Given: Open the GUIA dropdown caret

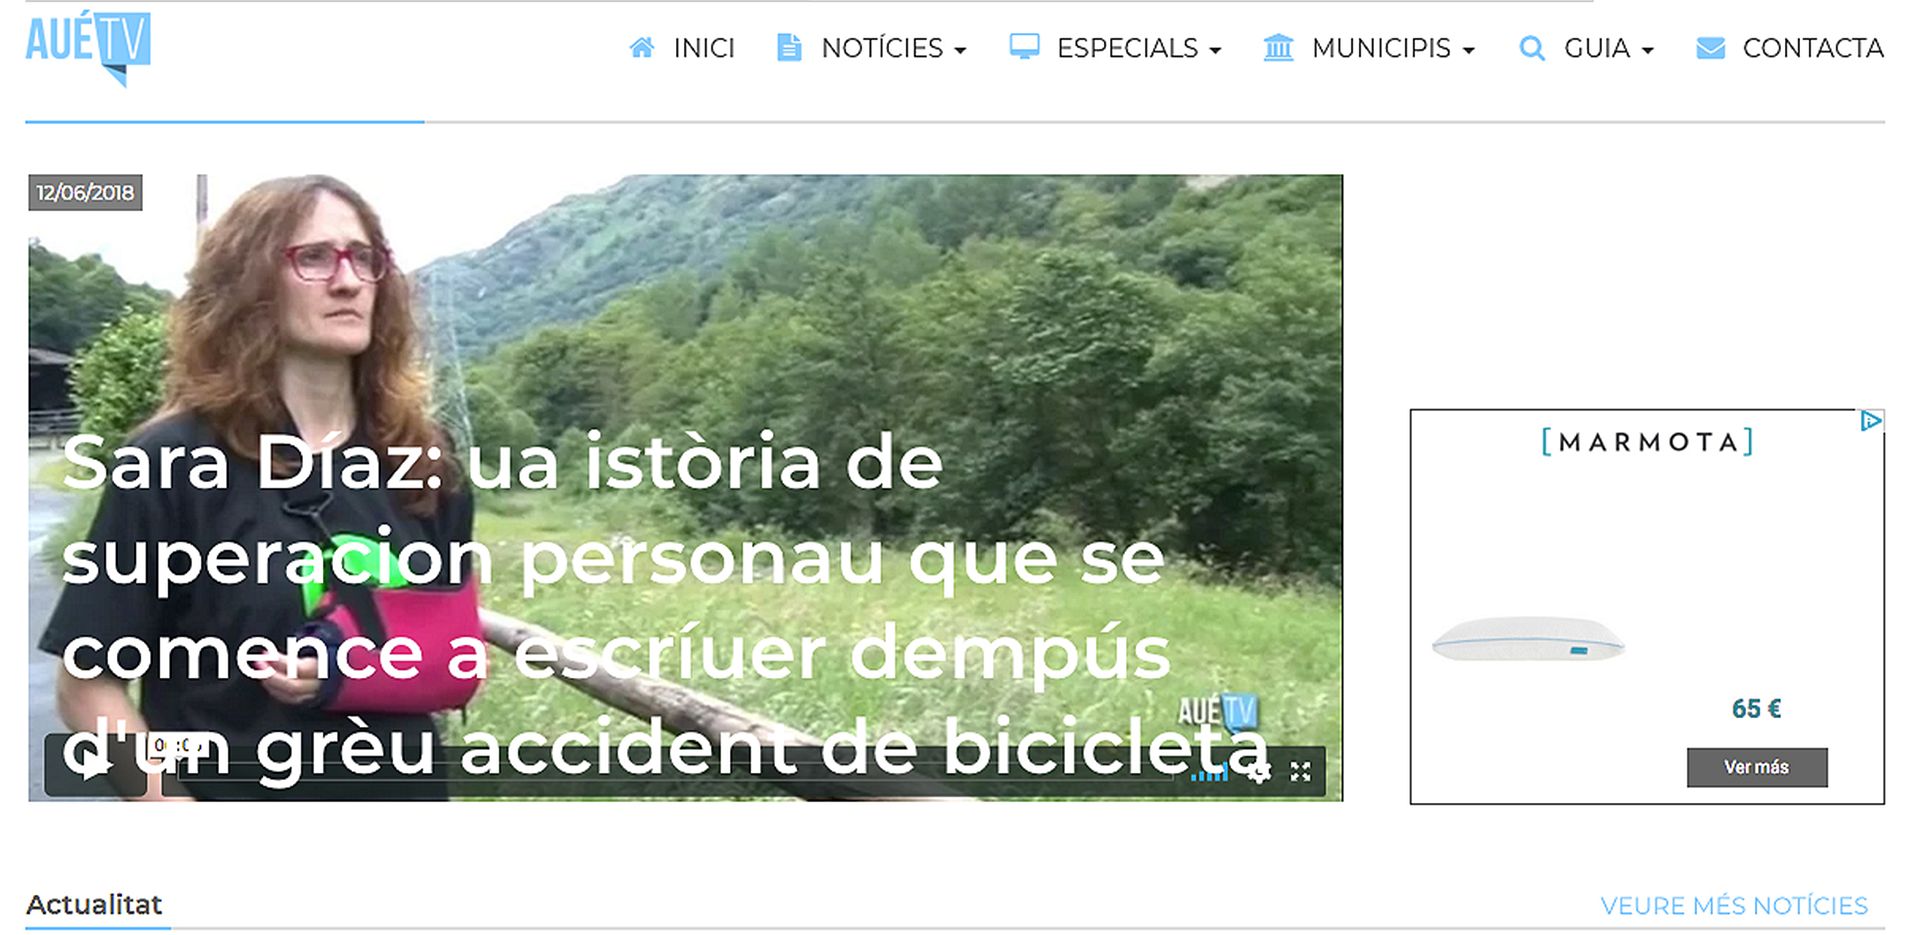Looking at the screenshot, I should (1648, 50).
